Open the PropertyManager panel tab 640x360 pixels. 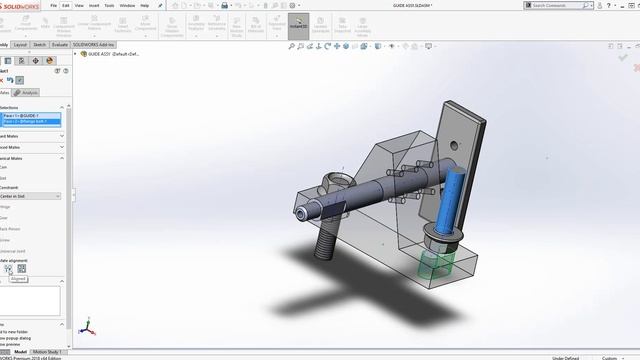[8, 61]
